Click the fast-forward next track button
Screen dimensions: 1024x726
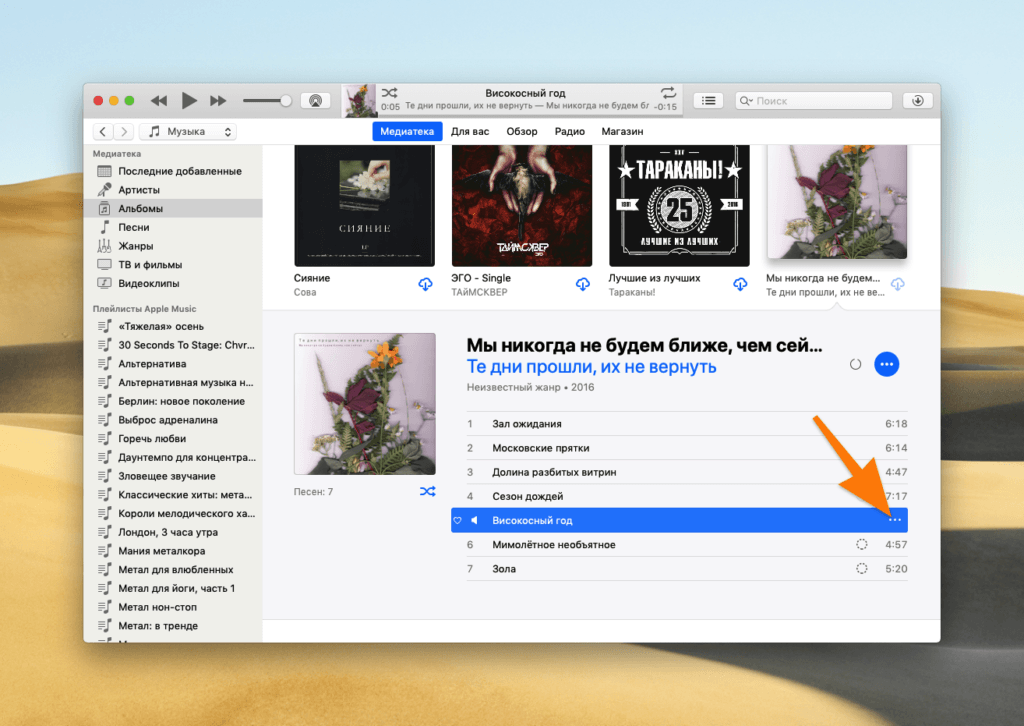pyautogui.click(x=218, y=101)
